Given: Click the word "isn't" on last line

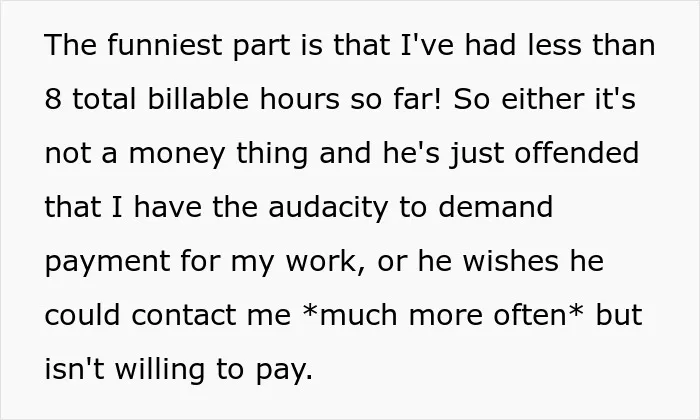Looking at the screenshot, I should click(x=75, y=369).
